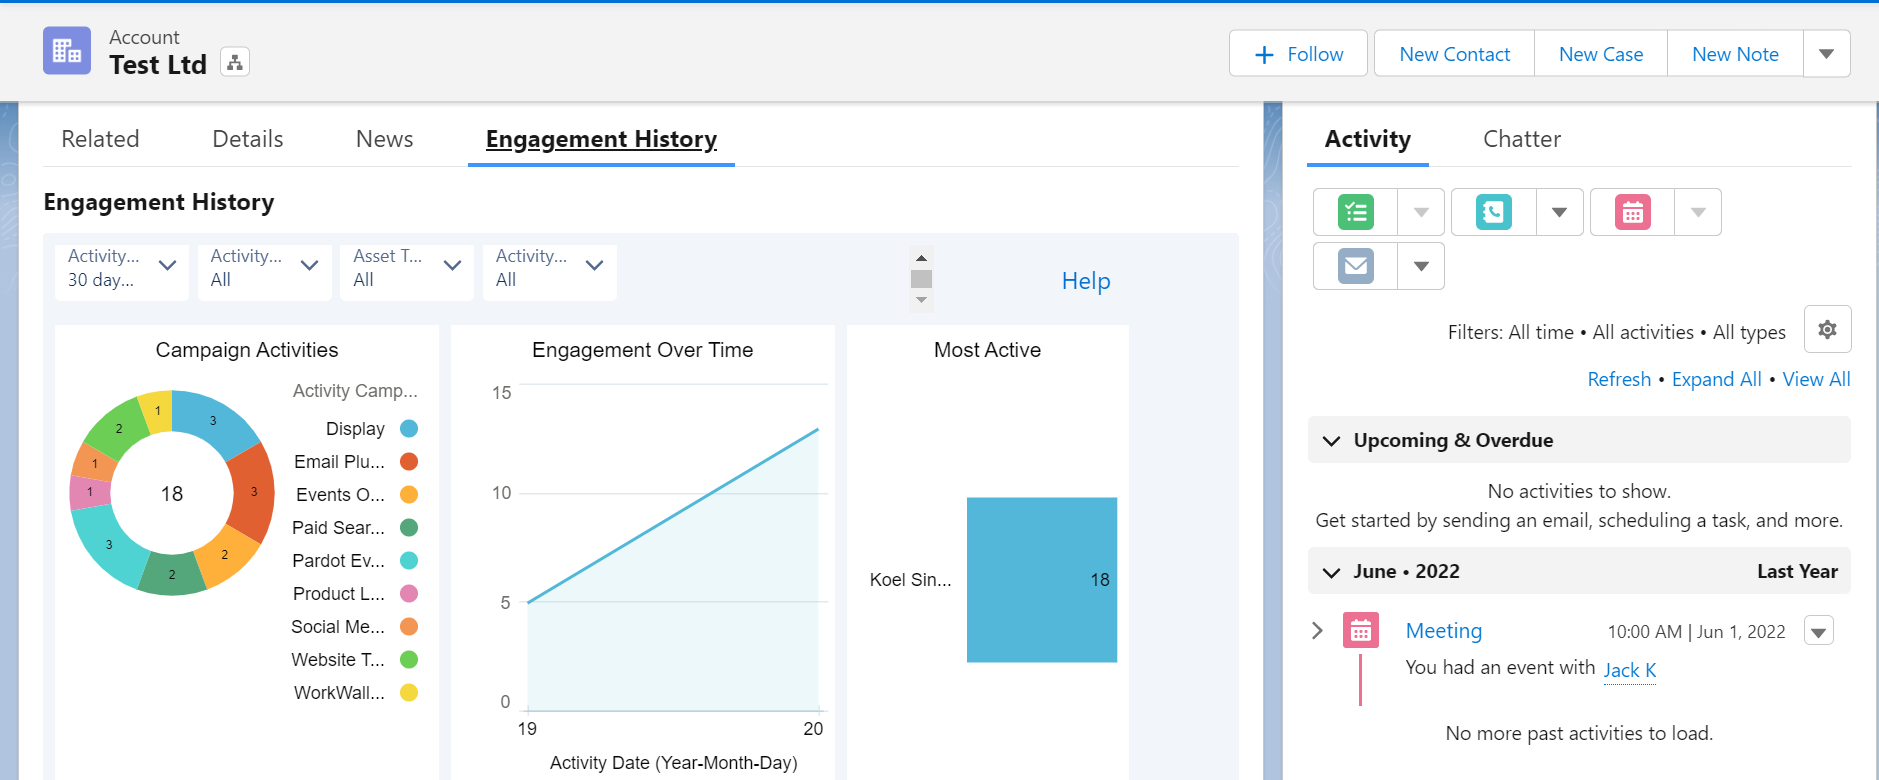
Task: Open activity timeline settings gear
Action: tap(1827, 329)
